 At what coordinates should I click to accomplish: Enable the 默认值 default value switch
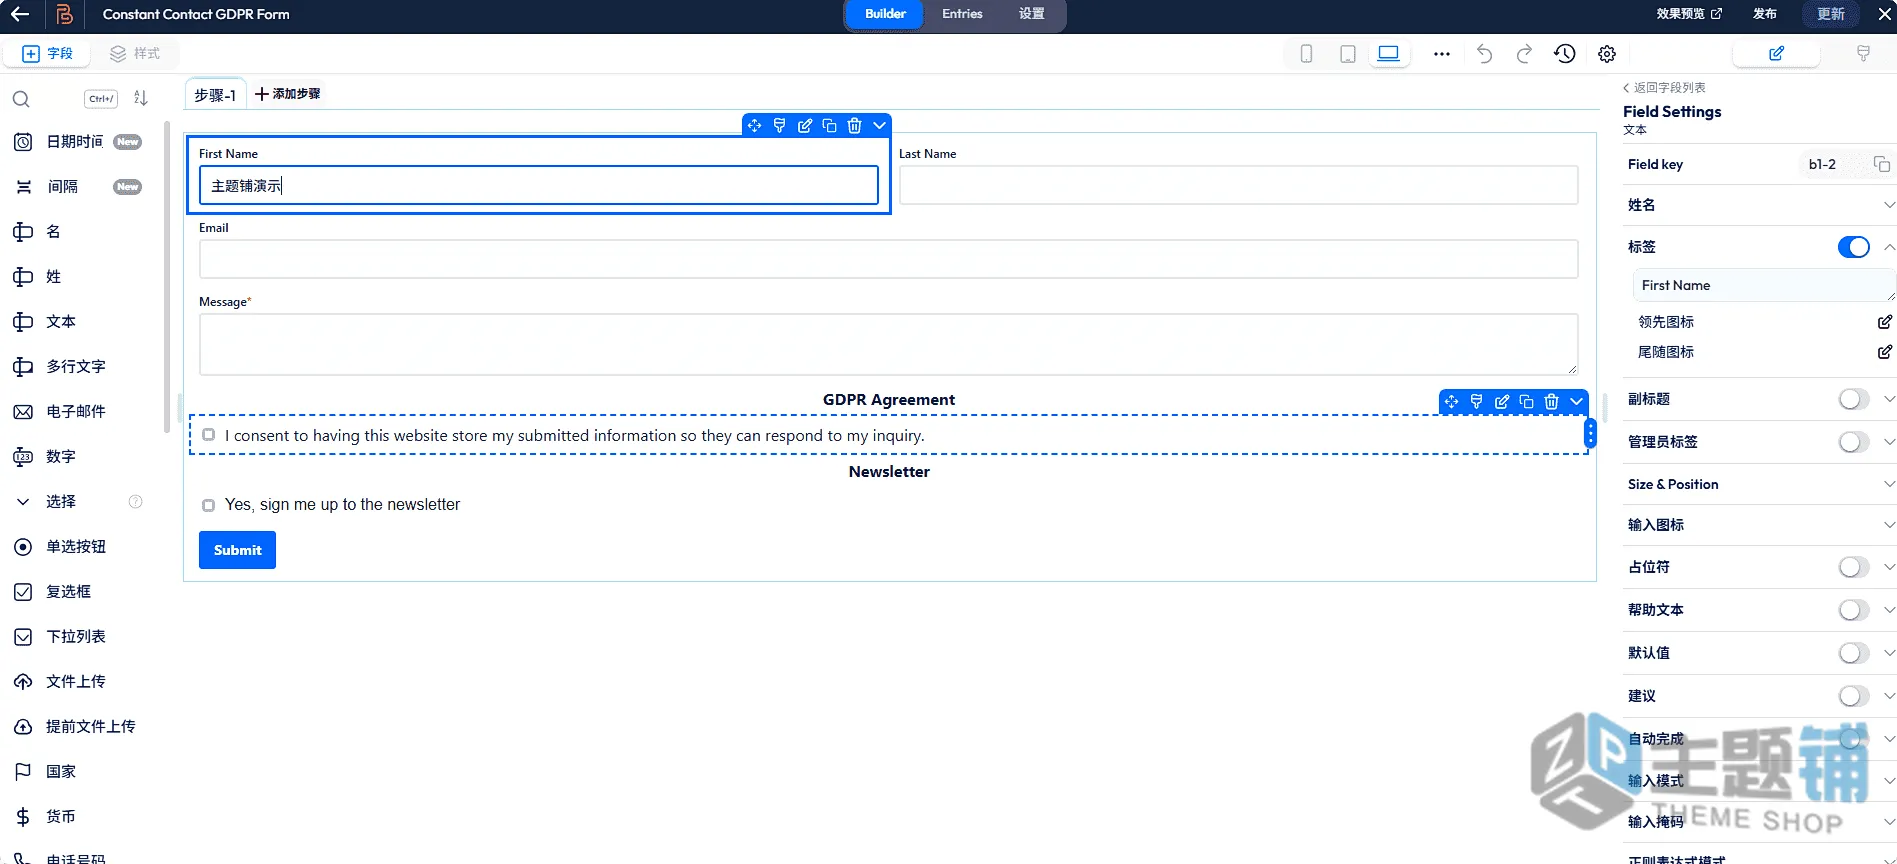[x=1853, y=652]
